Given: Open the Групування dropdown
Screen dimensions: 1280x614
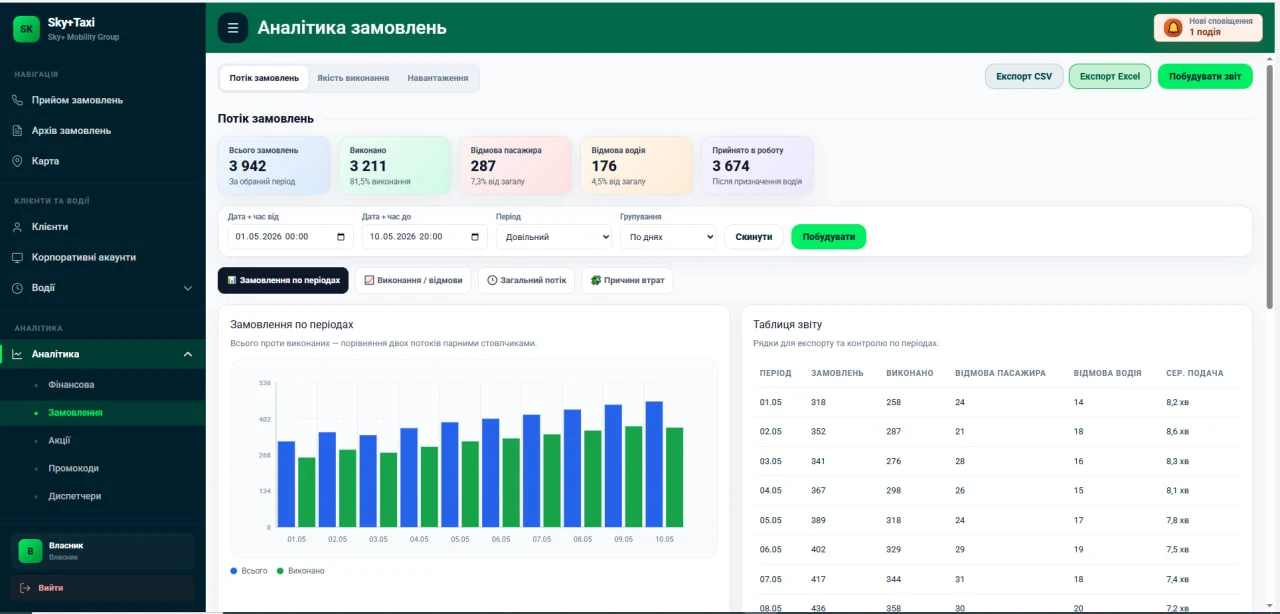Looking at the screenshot, I should click(668, 237).
